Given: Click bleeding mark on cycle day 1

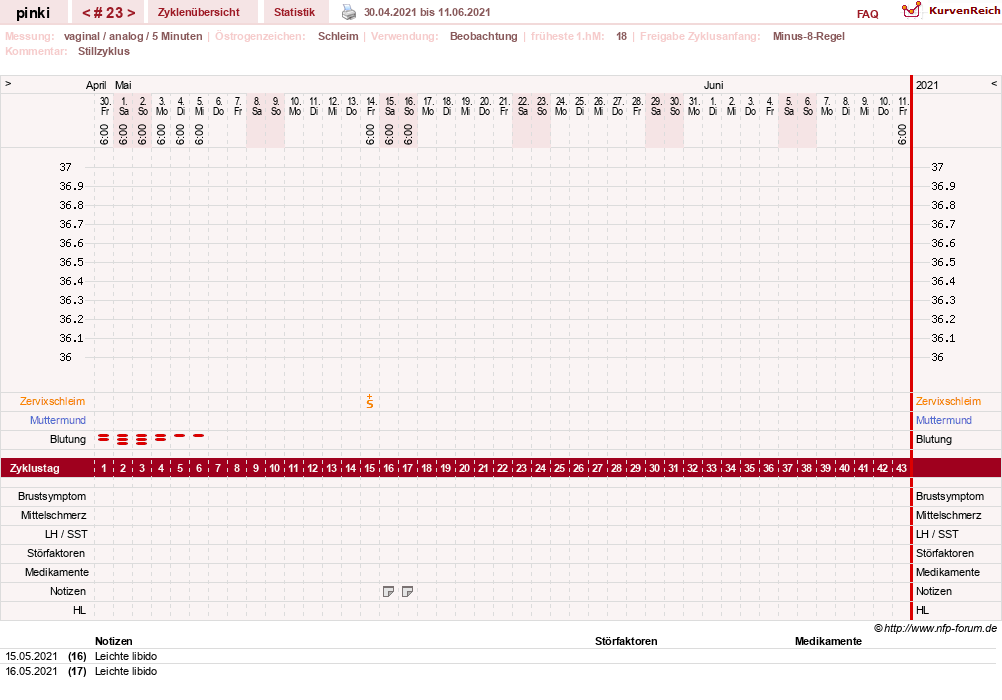Looking at the screenshot, I should point(104,438).
